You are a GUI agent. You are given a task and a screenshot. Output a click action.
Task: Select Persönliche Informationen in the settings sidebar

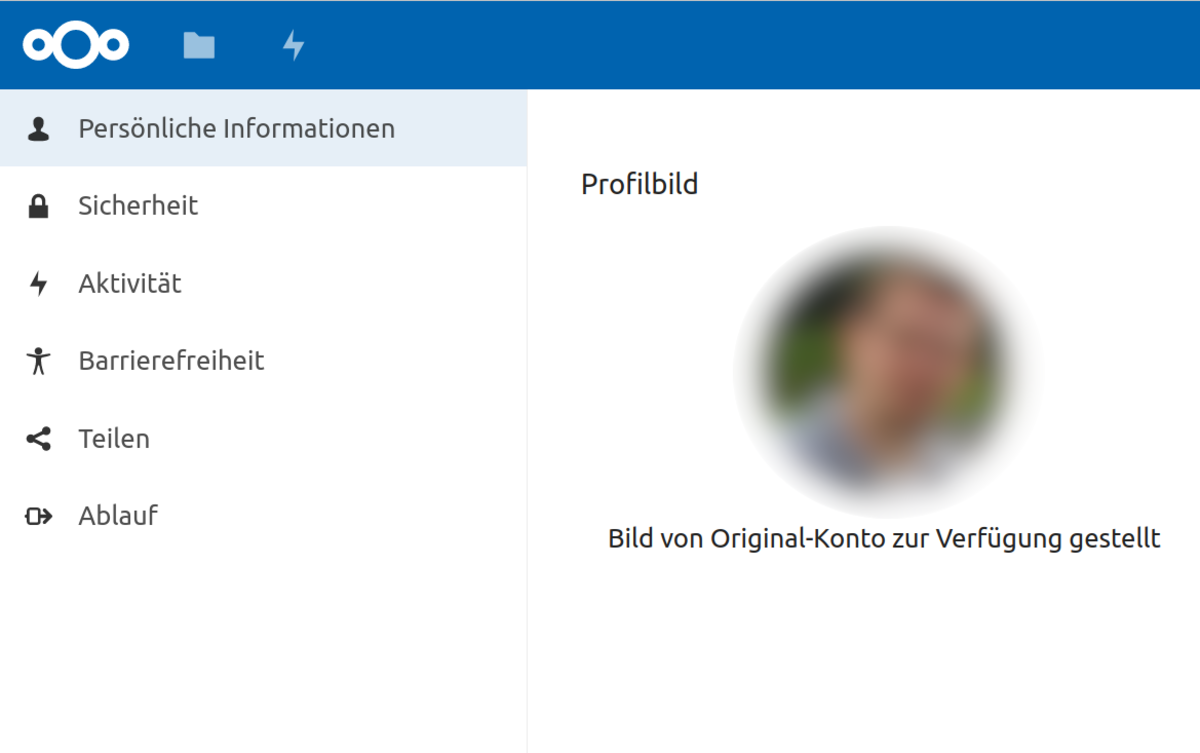236,129
